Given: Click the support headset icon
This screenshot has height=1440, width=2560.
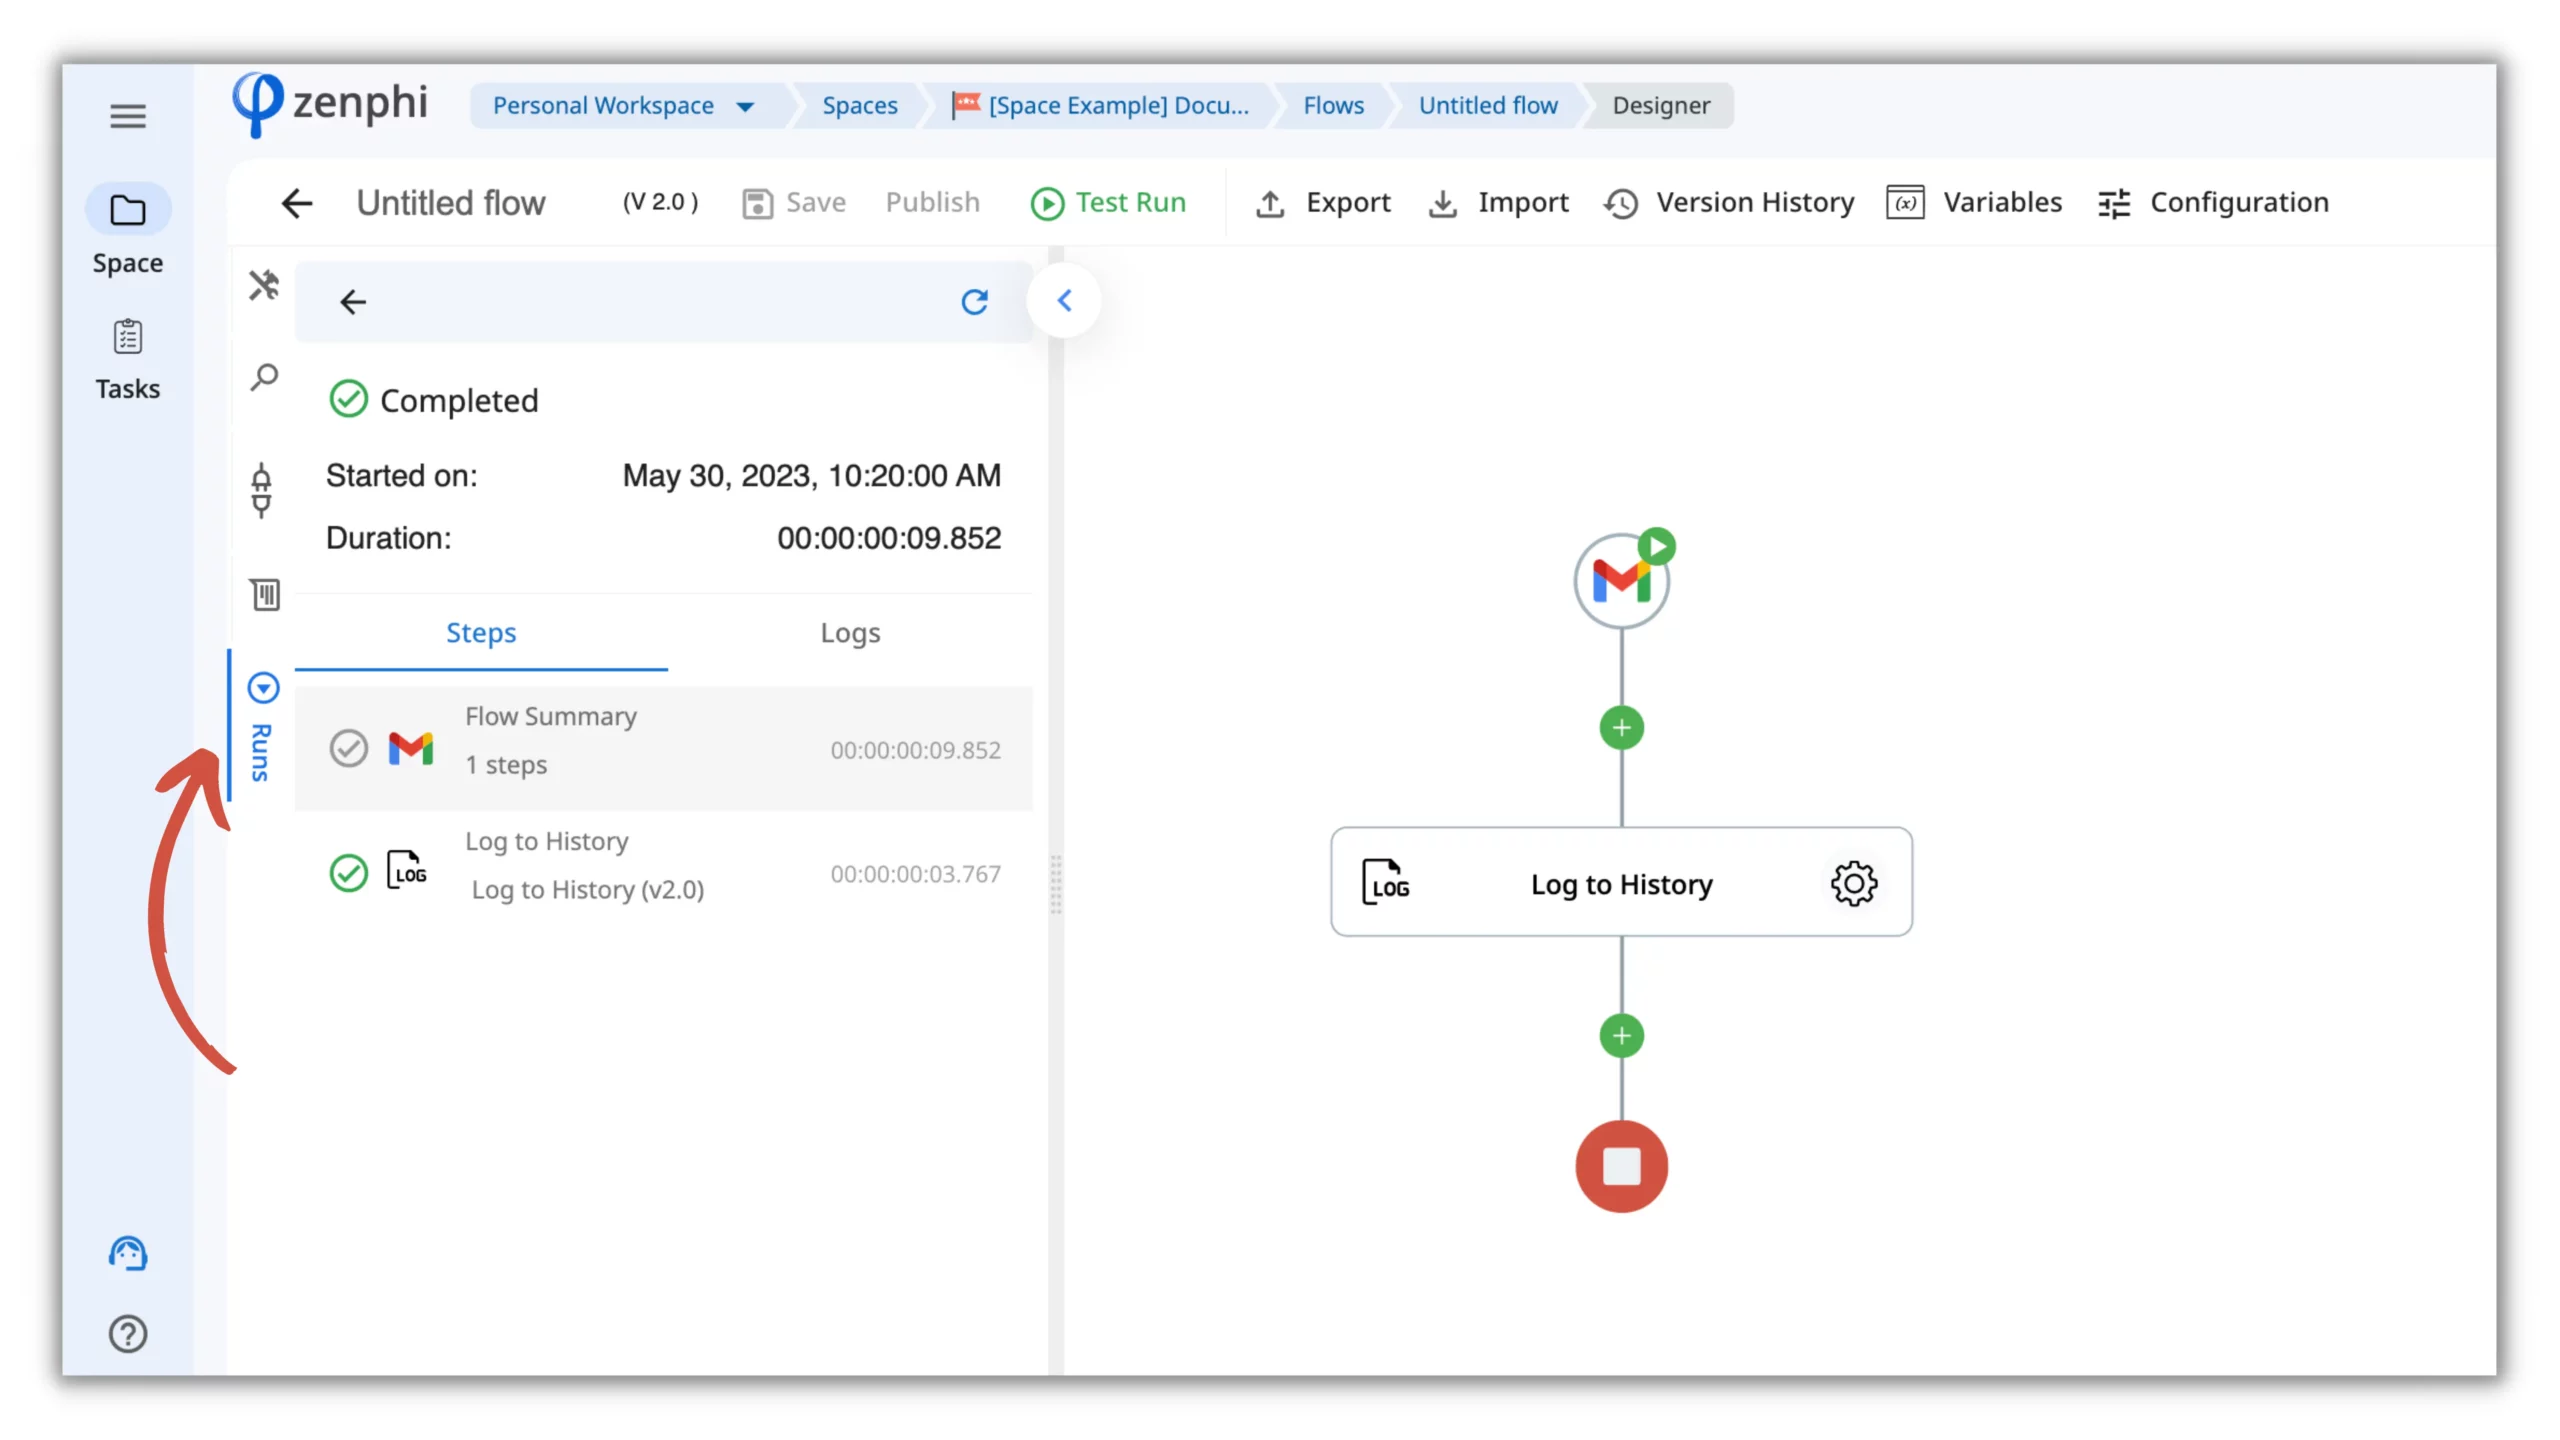Looking at the screenshot, I should (x=127, y=1254).
